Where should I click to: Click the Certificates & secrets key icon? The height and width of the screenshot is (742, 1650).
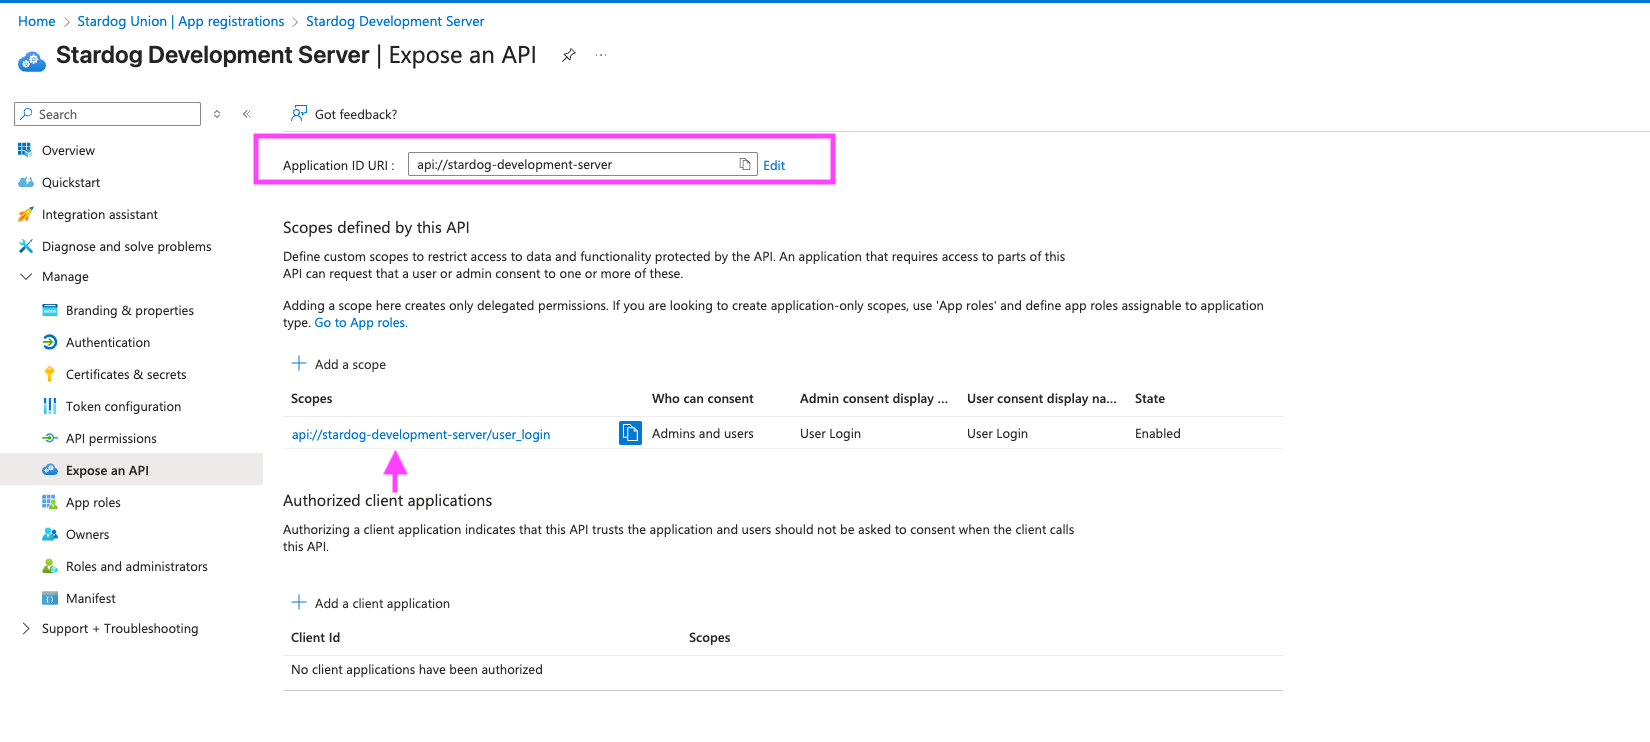(x=50, y=374)
